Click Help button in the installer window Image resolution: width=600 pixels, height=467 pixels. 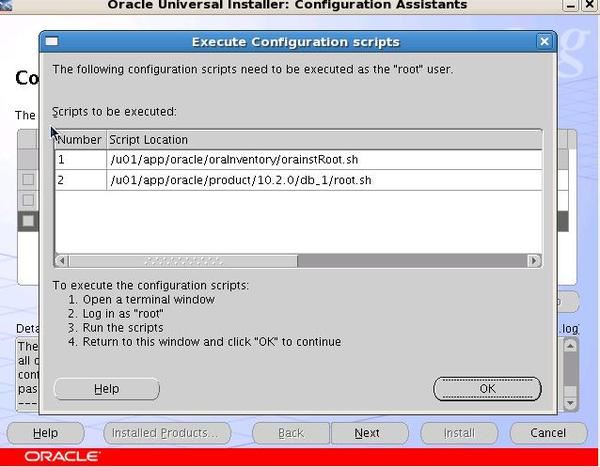pos(46,433)
